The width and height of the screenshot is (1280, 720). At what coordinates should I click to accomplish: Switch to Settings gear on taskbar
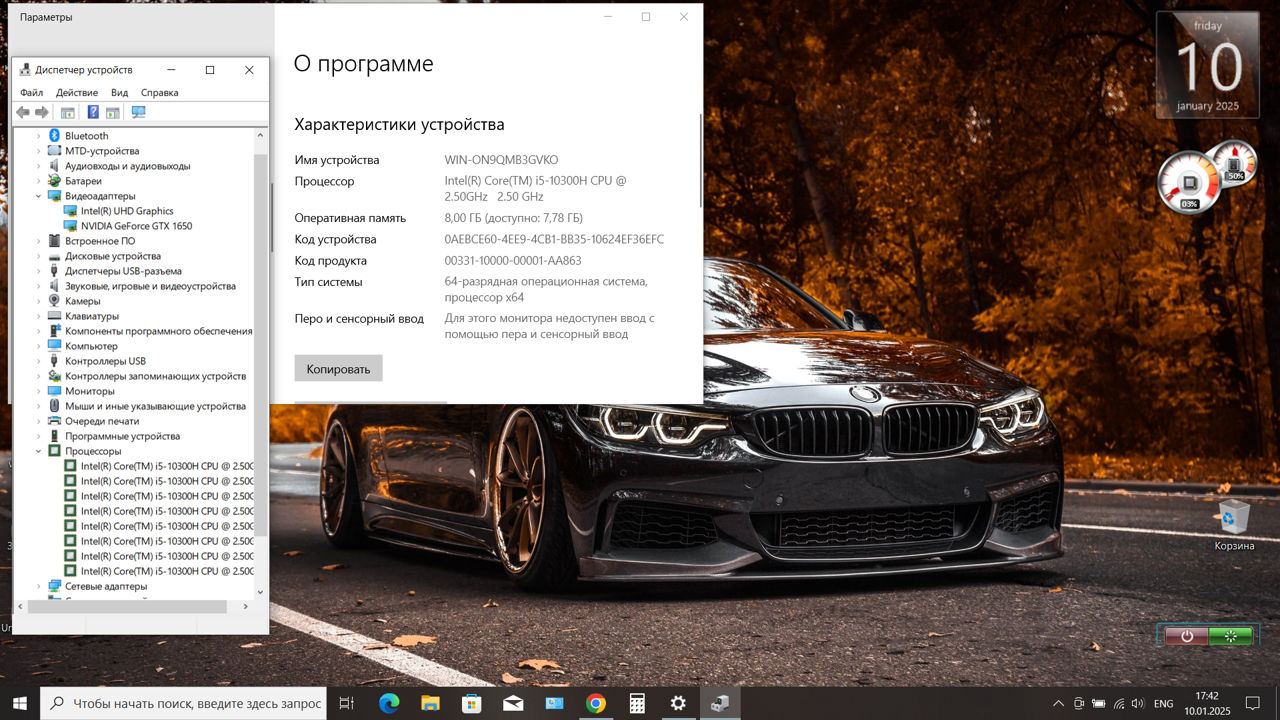678,703
